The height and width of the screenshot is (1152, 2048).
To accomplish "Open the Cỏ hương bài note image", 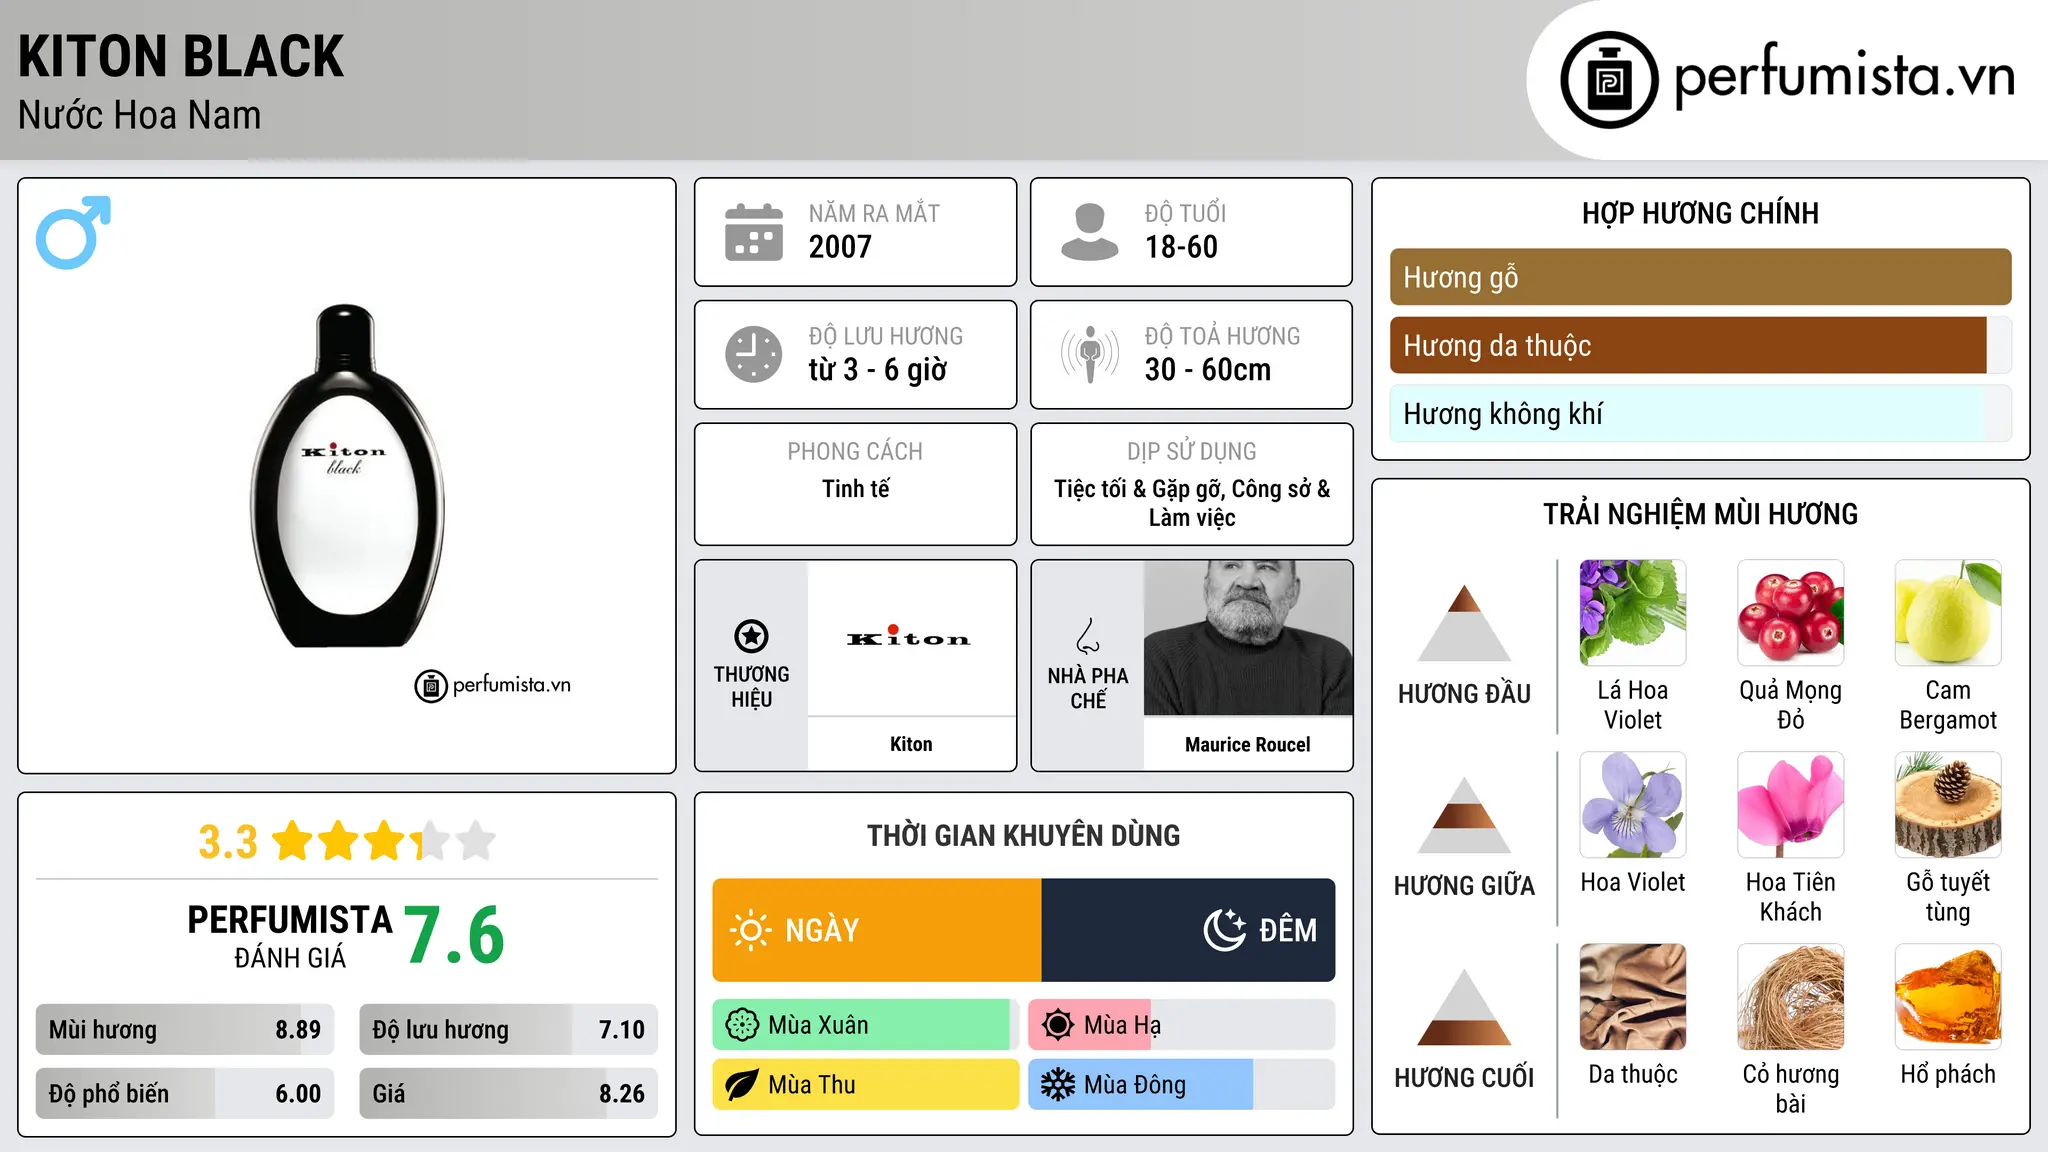I will (1790, 997).
